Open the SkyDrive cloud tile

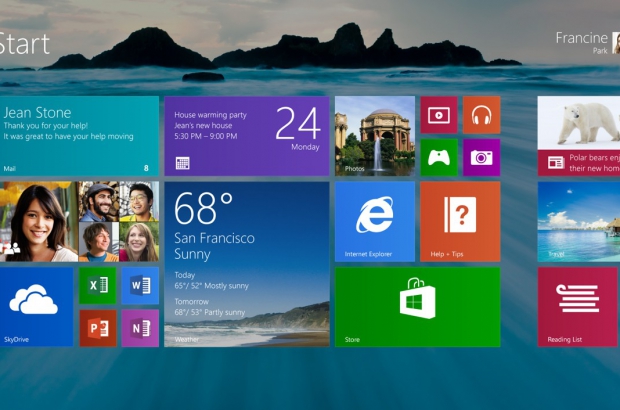point(36,306)
